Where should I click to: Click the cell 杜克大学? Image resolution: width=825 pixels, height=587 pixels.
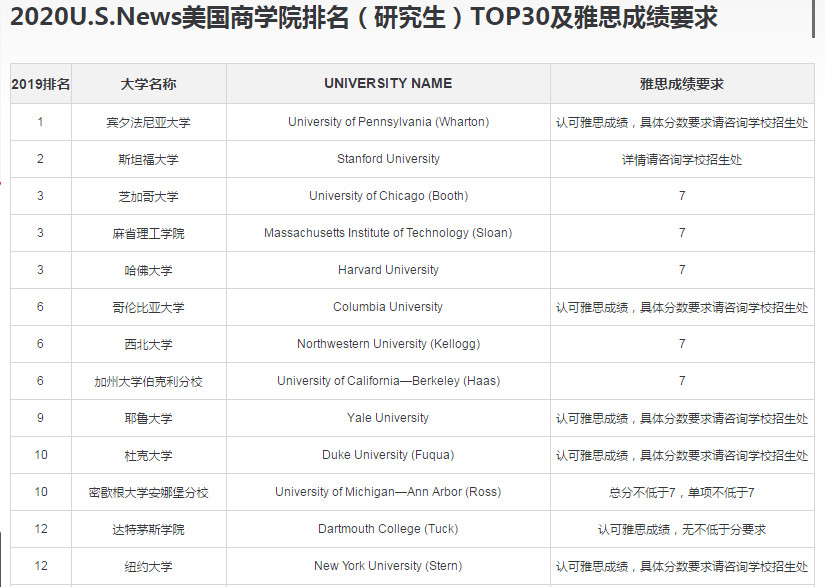(148, 455)
